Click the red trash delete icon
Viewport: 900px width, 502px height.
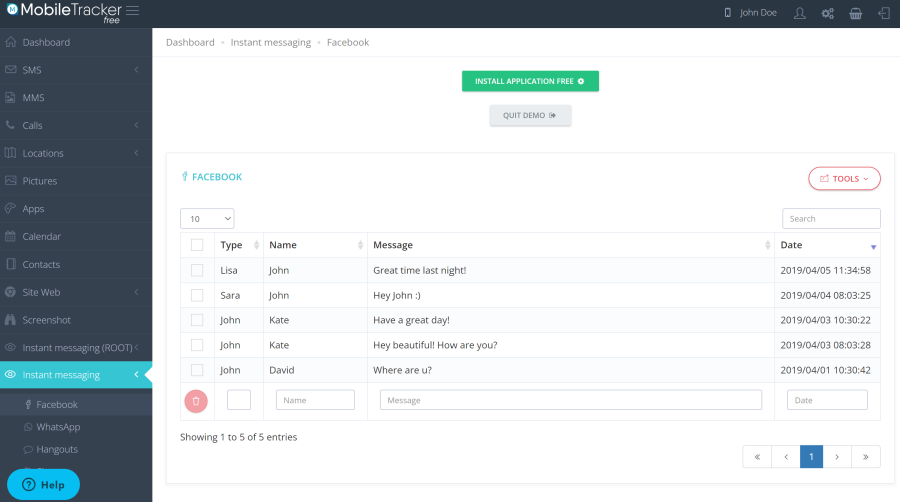196,401
